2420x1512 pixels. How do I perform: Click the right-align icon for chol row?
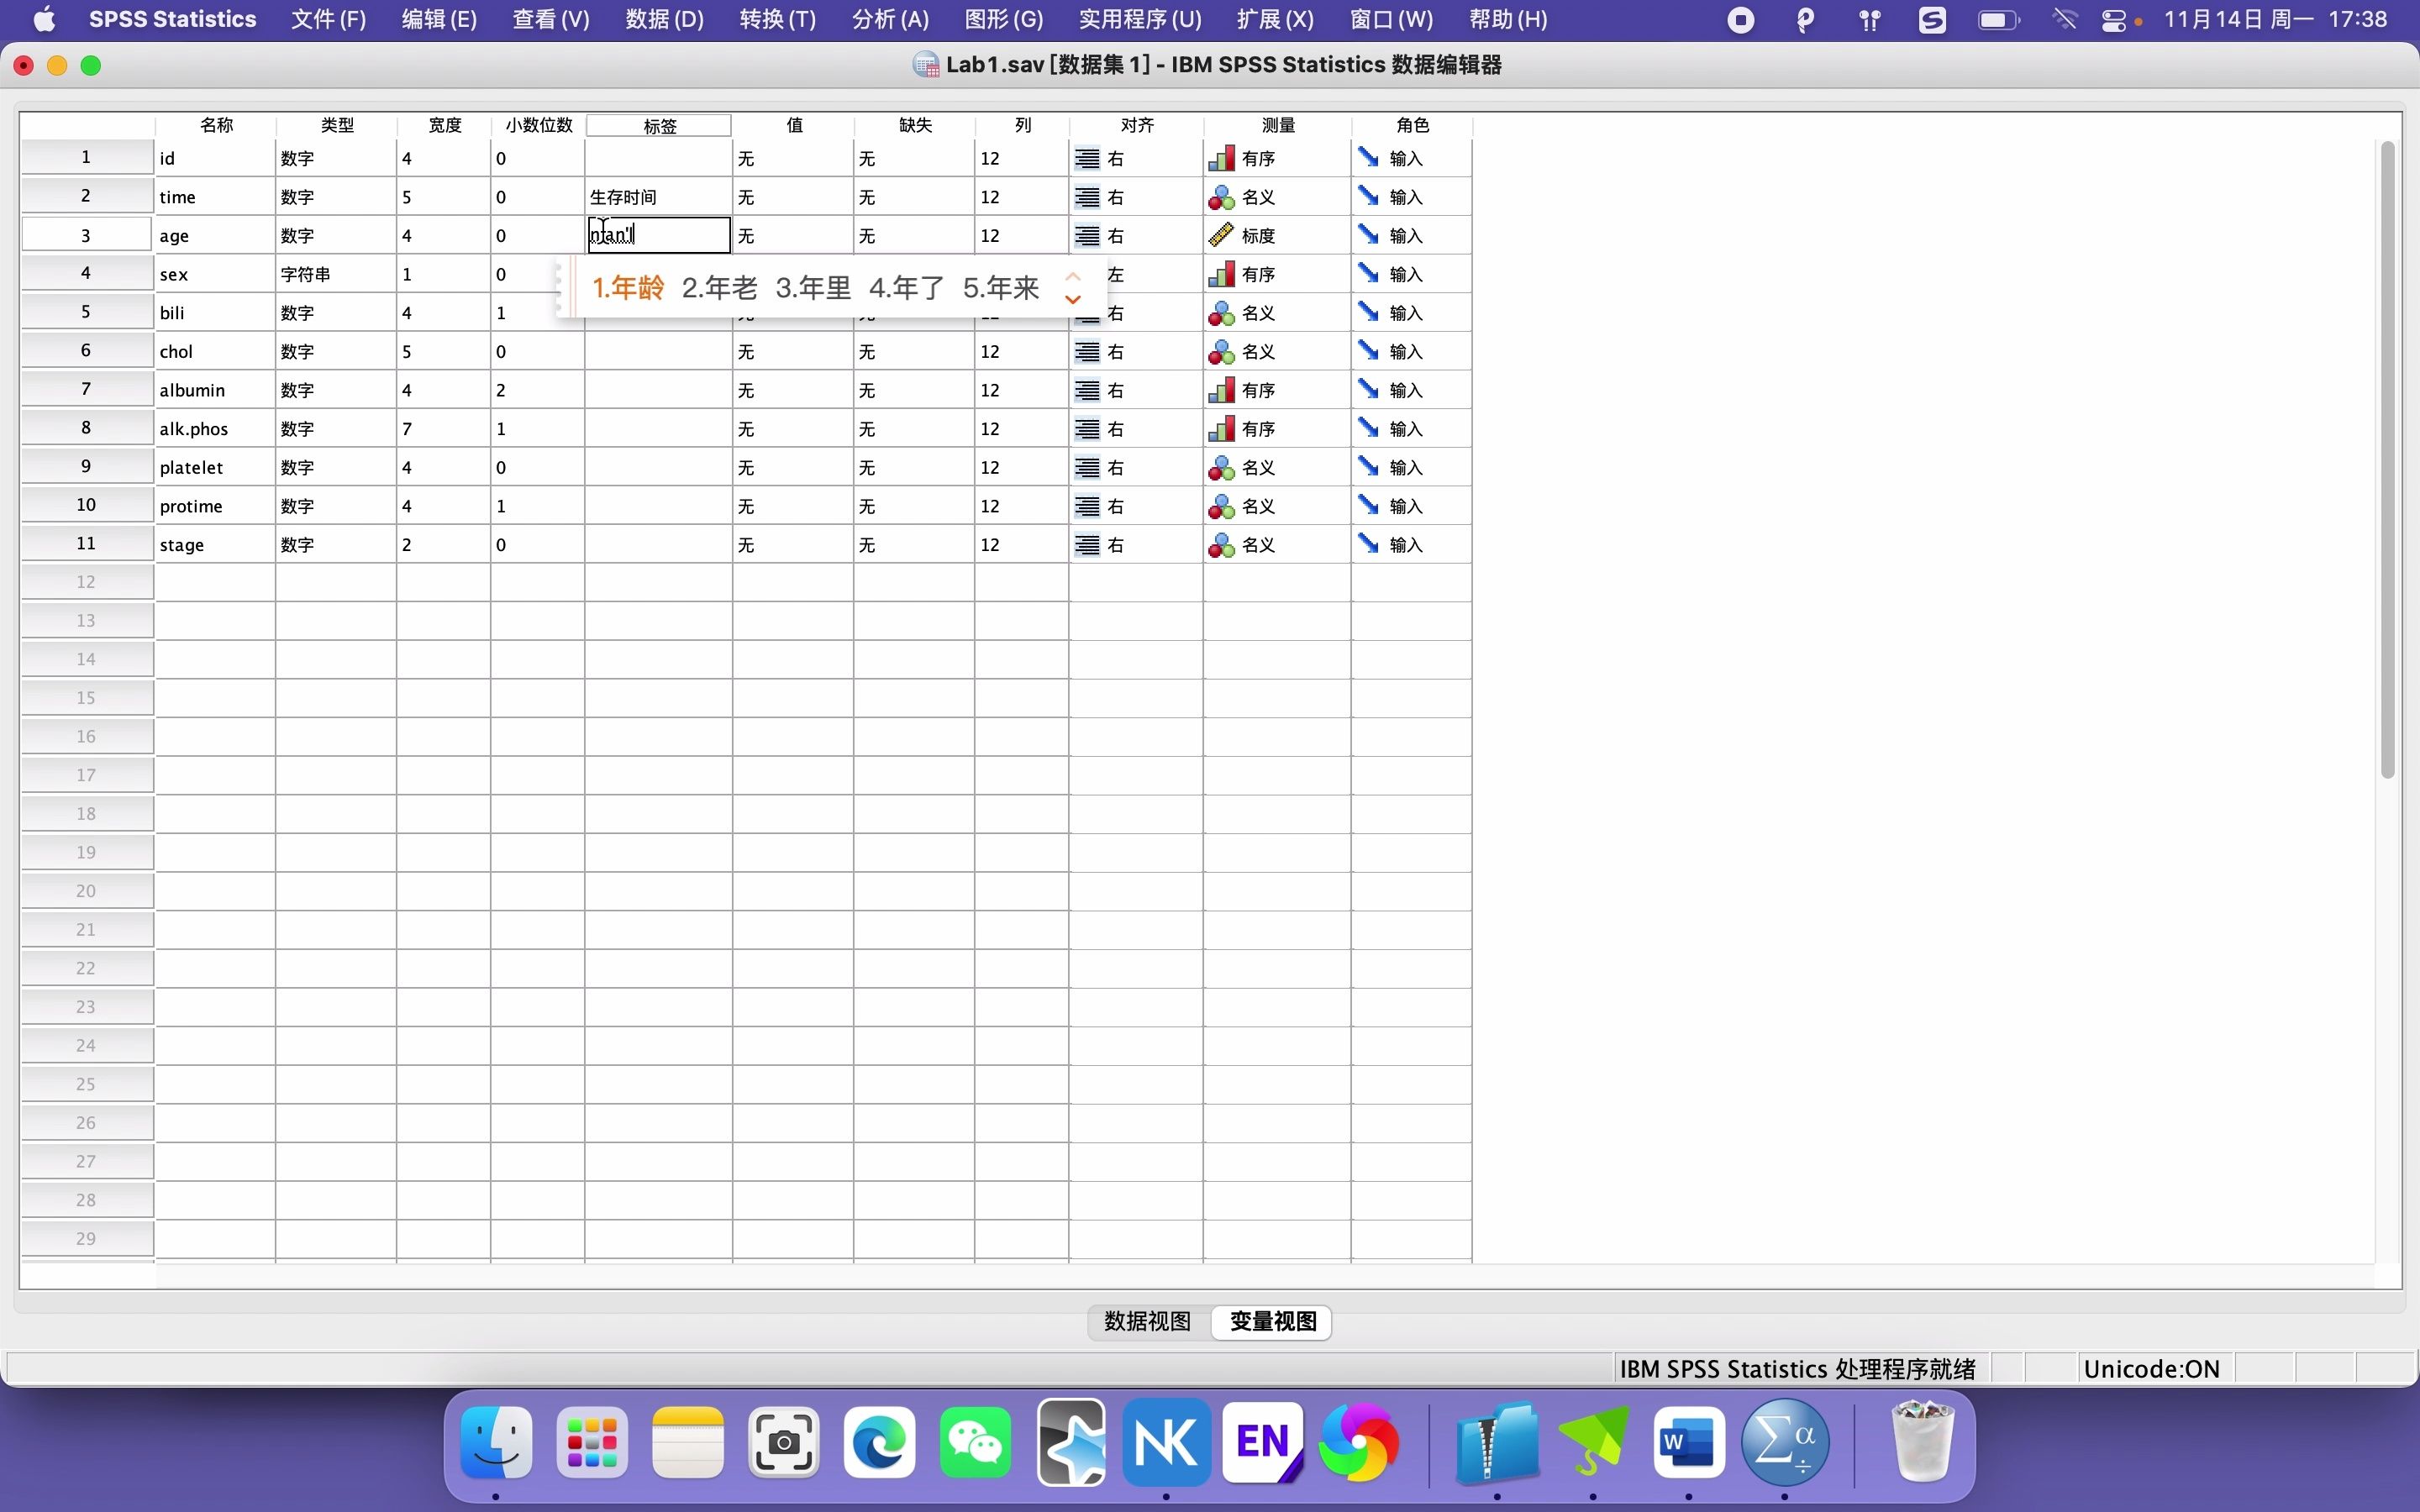coord(1087,351)
